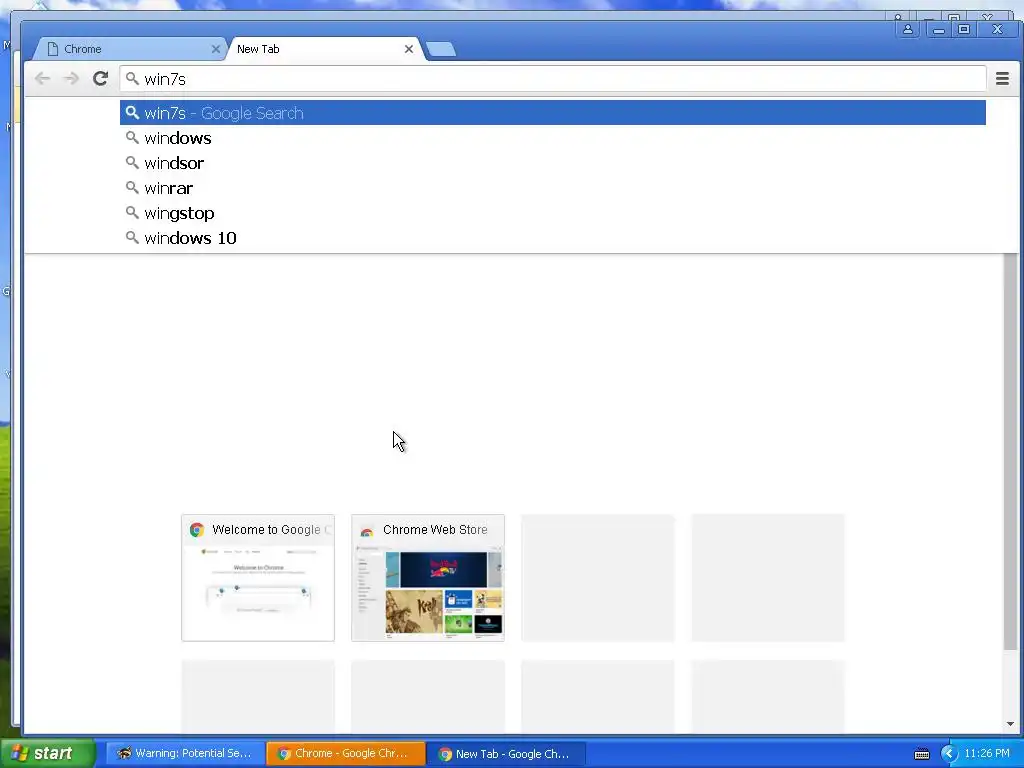Open the Chrome hamburger menu

tap(1002, 79)
